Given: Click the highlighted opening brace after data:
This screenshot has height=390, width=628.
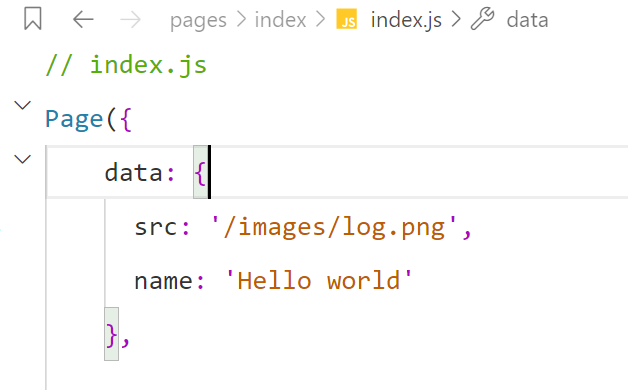Looking at the screenshot, I should [x=201, y=172].
